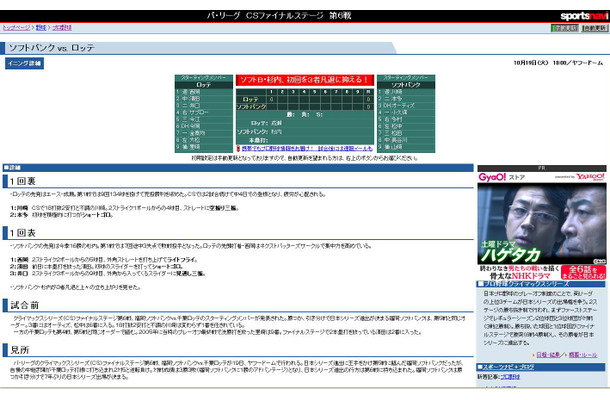Click the red 全6話 ad button

[x=583, y=272]
